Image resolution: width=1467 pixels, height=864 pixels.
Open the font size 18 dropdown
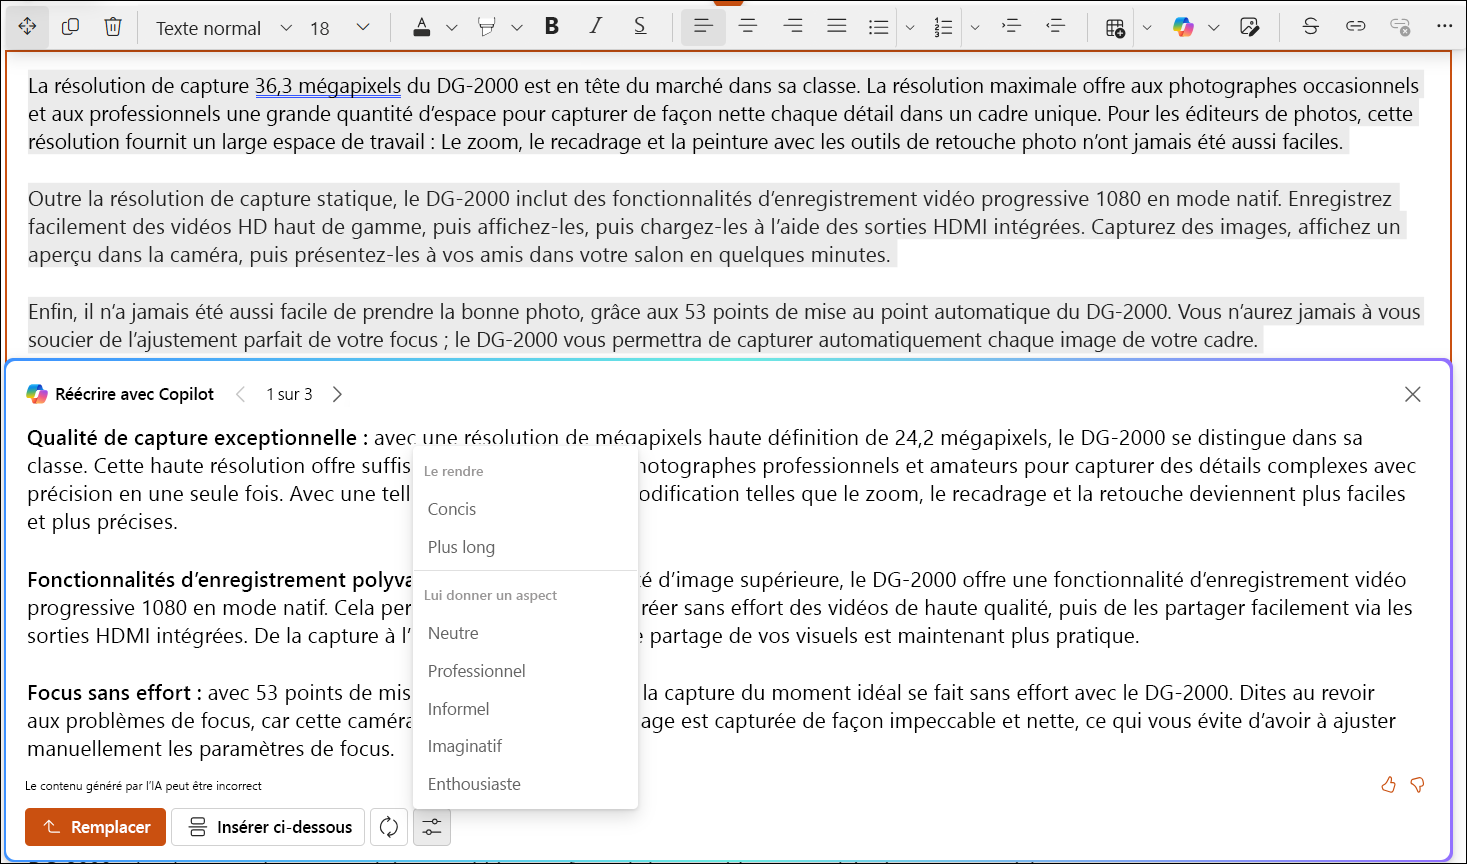coord(339,28)
